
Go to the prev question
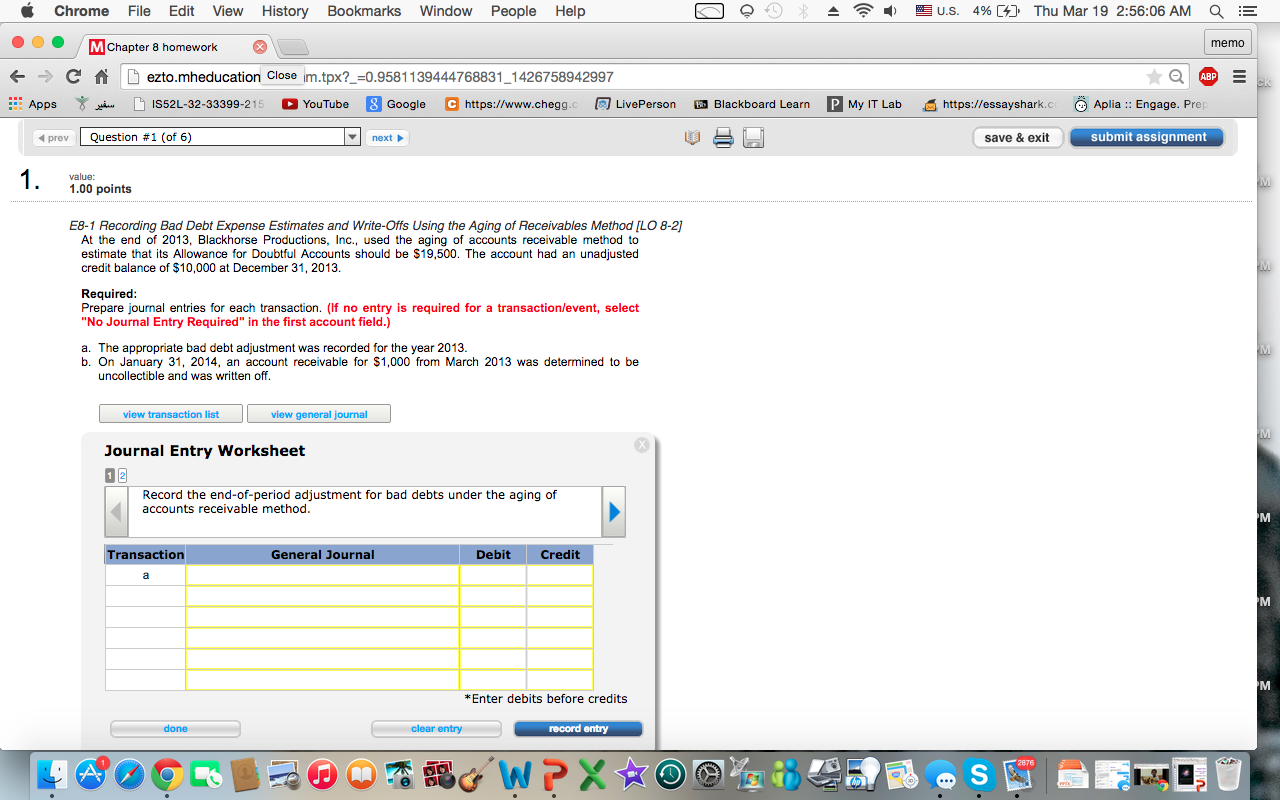click(x=54, y=138)
